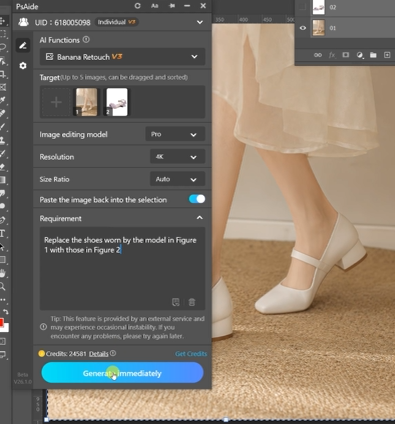Click layer name '02' in Layers panel
Image resolution: width=395 pixels, height=424 pixels.
coord(333,7)
